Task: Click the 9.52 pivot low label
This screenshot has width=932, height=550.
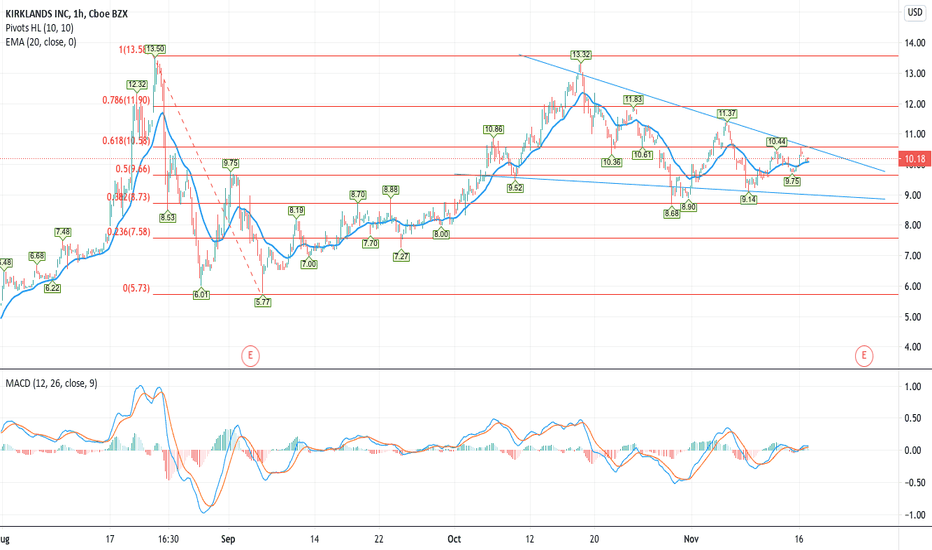Action: point(515,188)
